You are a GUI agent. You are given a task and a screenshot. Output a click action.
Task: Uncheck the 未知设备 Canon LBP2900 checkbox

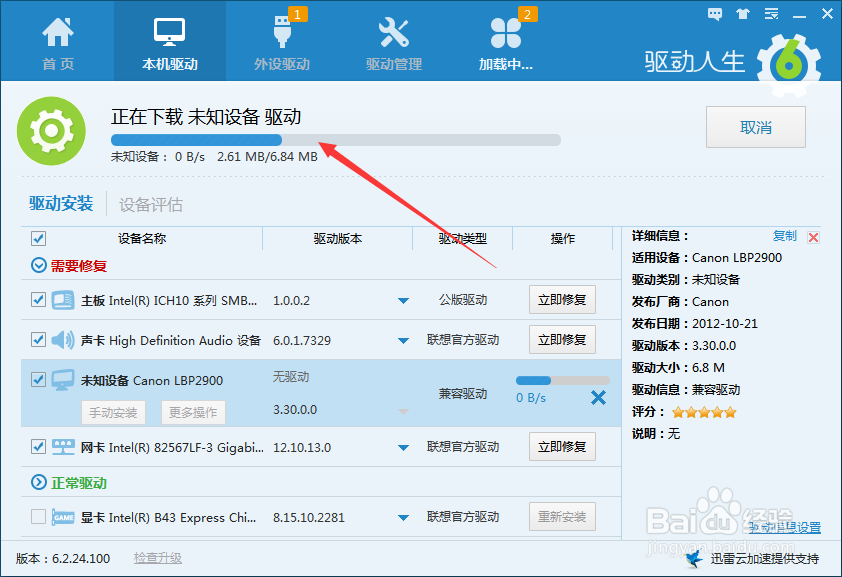click(x=38, y=380)
